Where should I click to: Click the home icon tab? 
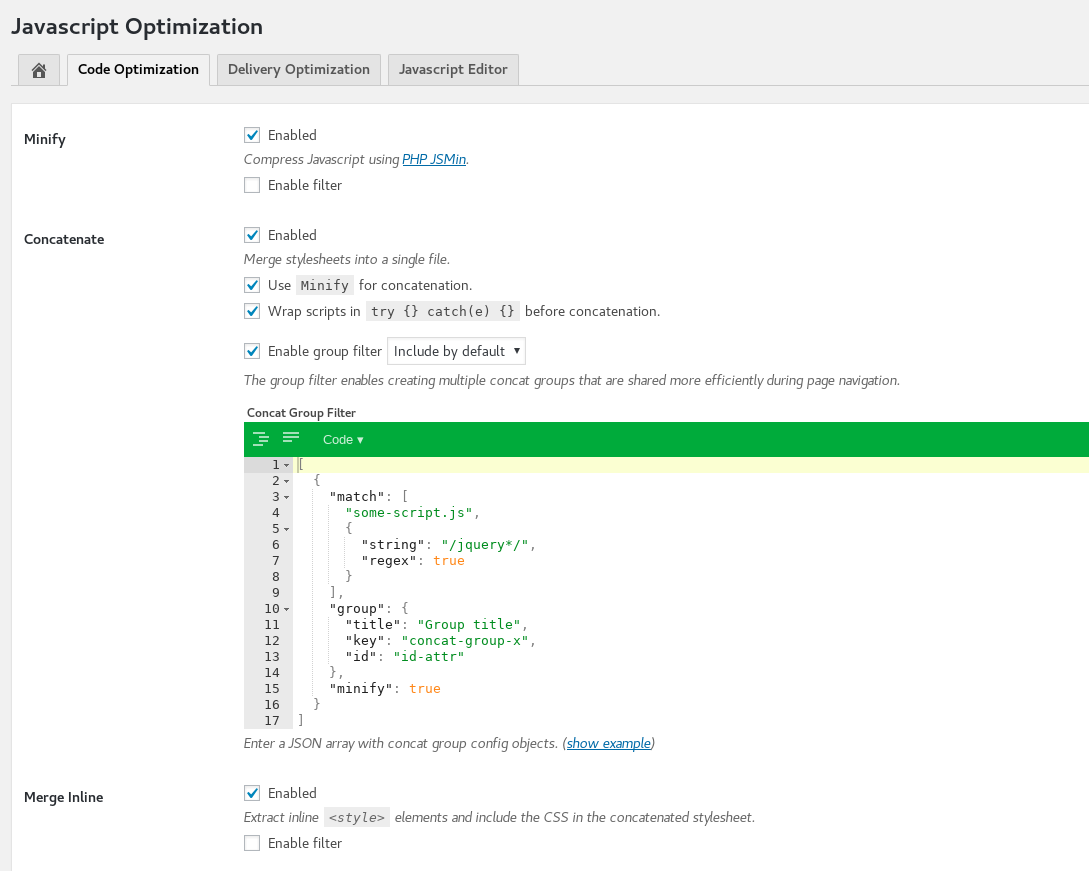(39, 70)
